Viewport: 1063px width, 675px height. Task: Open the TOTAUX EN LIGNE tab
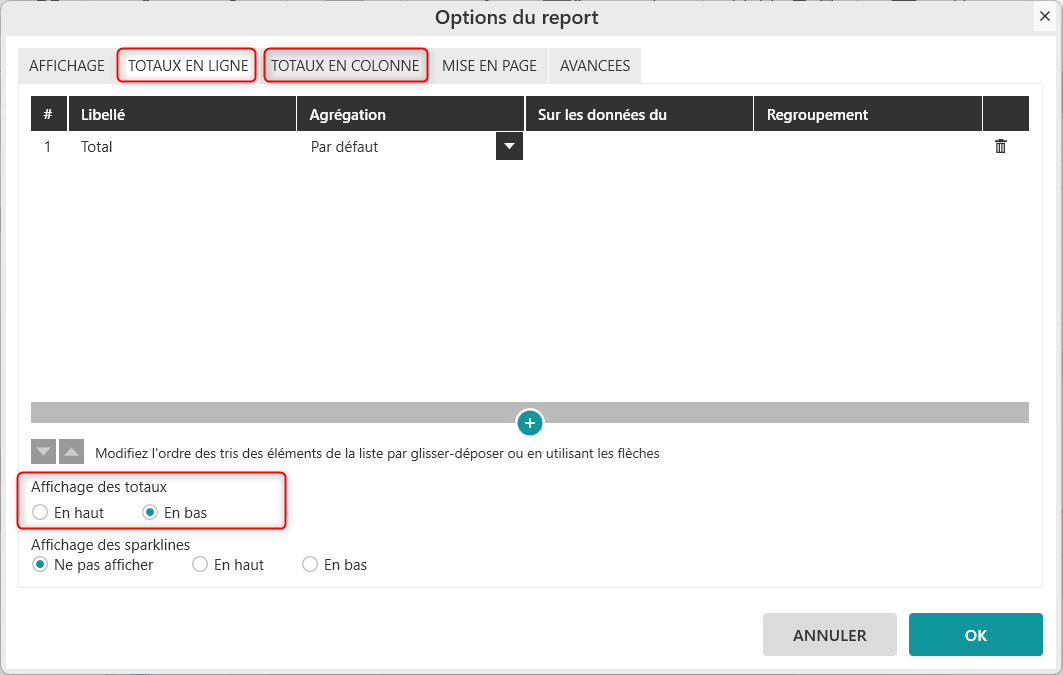click(188, 66)
